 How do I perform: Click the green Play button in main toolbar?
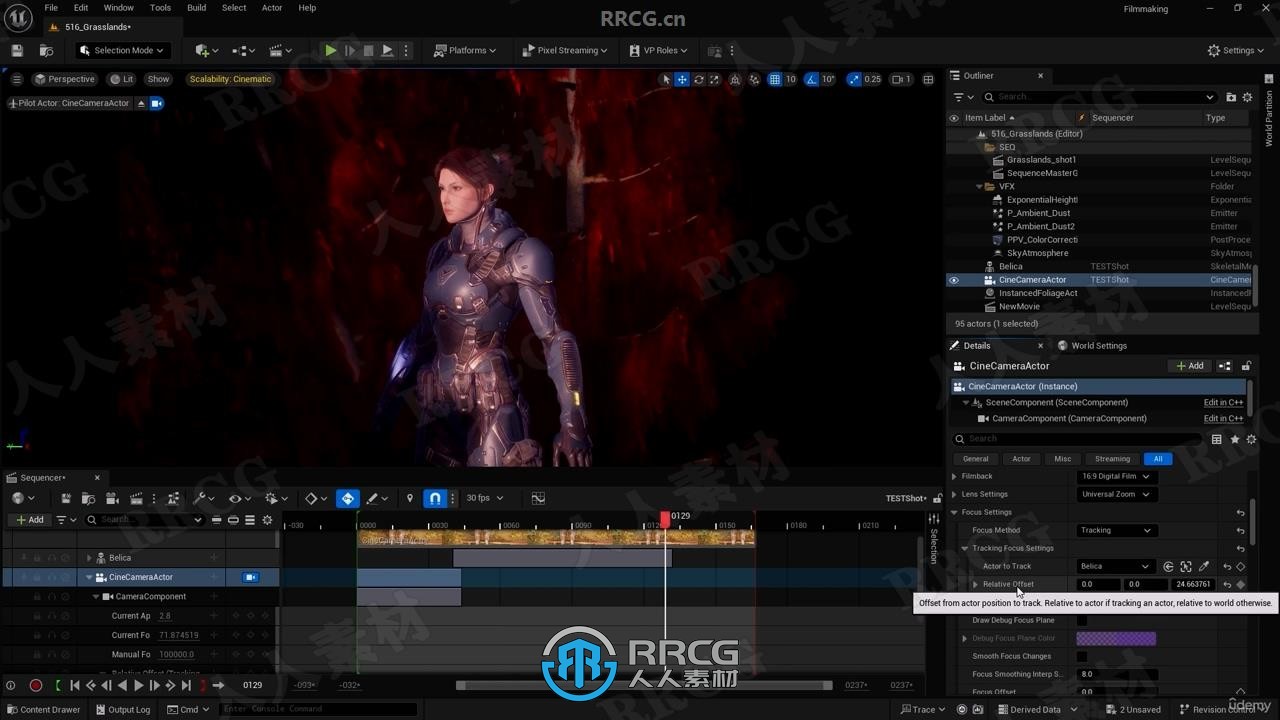click(x=330, y=50)
